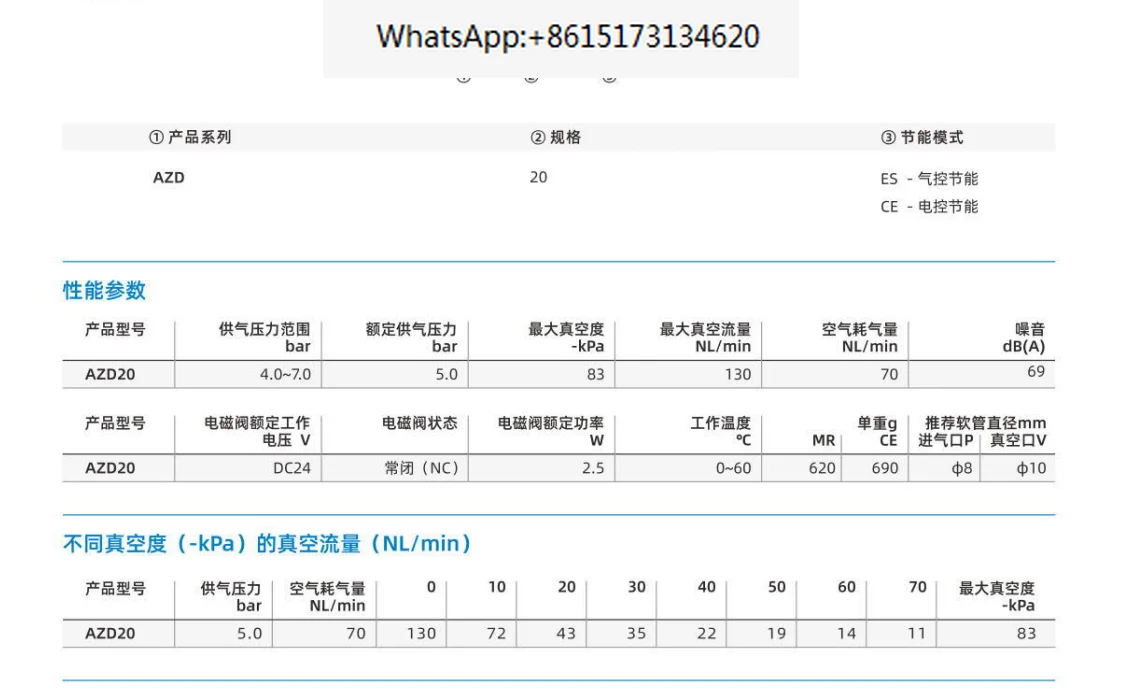
Task: Click the '工作温度 ℃' column header
Action: (x=721, y=431)
